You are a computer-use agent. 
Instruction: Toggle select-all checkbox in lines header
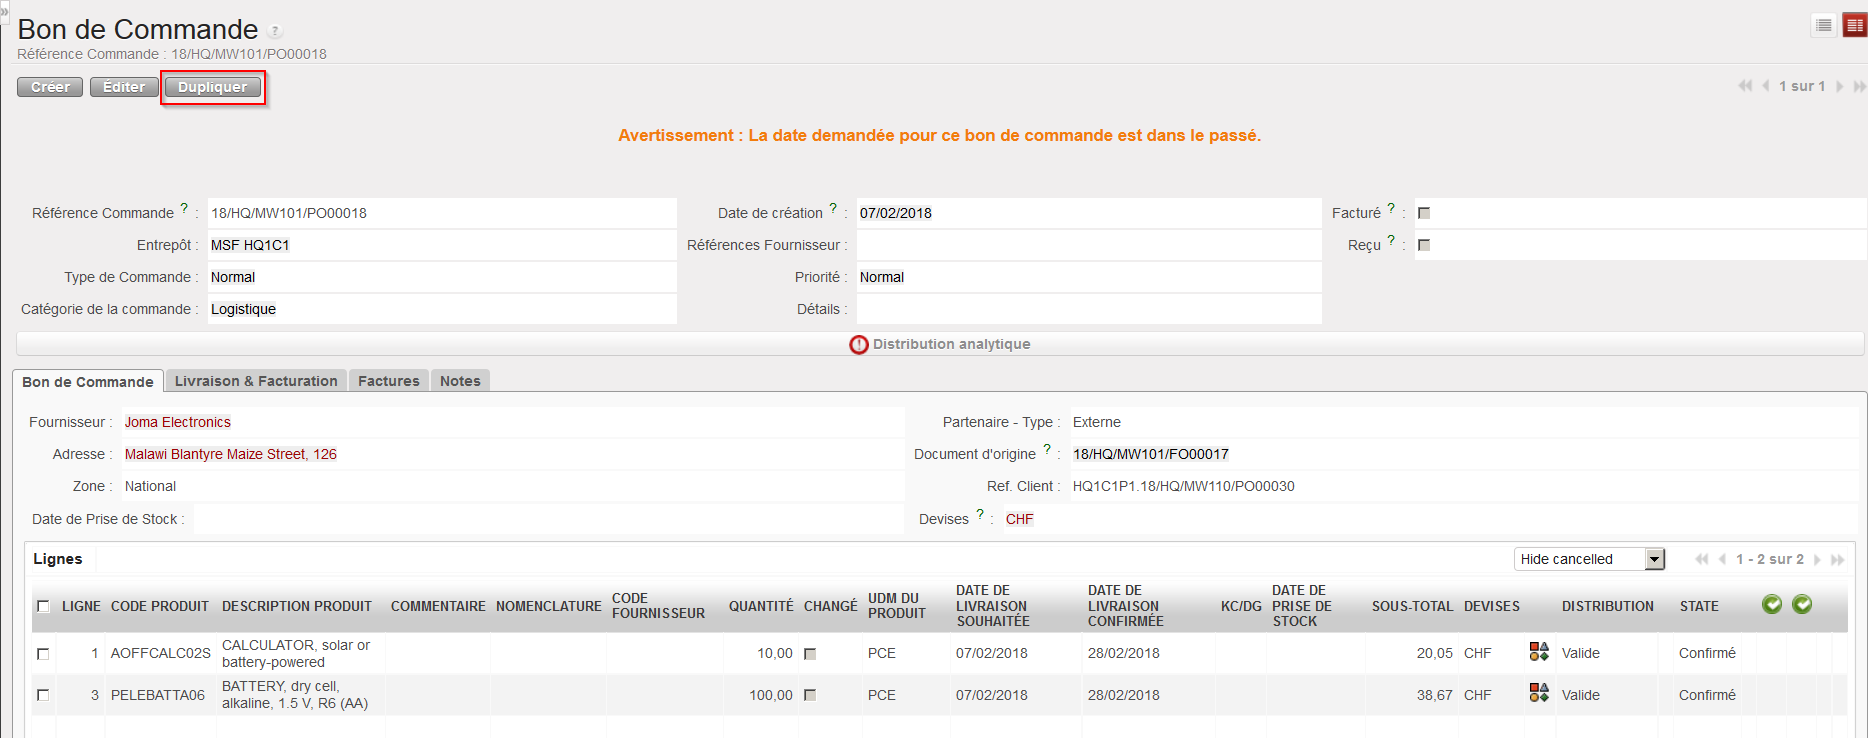tap(43, 606)
